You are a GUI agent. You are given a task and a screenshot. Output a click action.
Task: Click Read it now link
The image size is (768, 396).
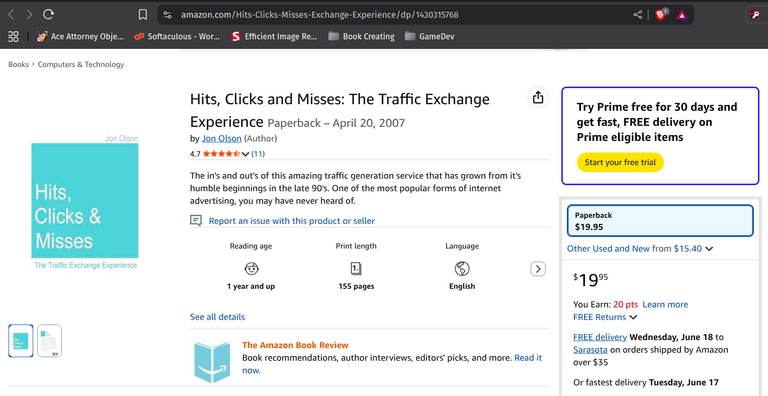click(528, 358)
